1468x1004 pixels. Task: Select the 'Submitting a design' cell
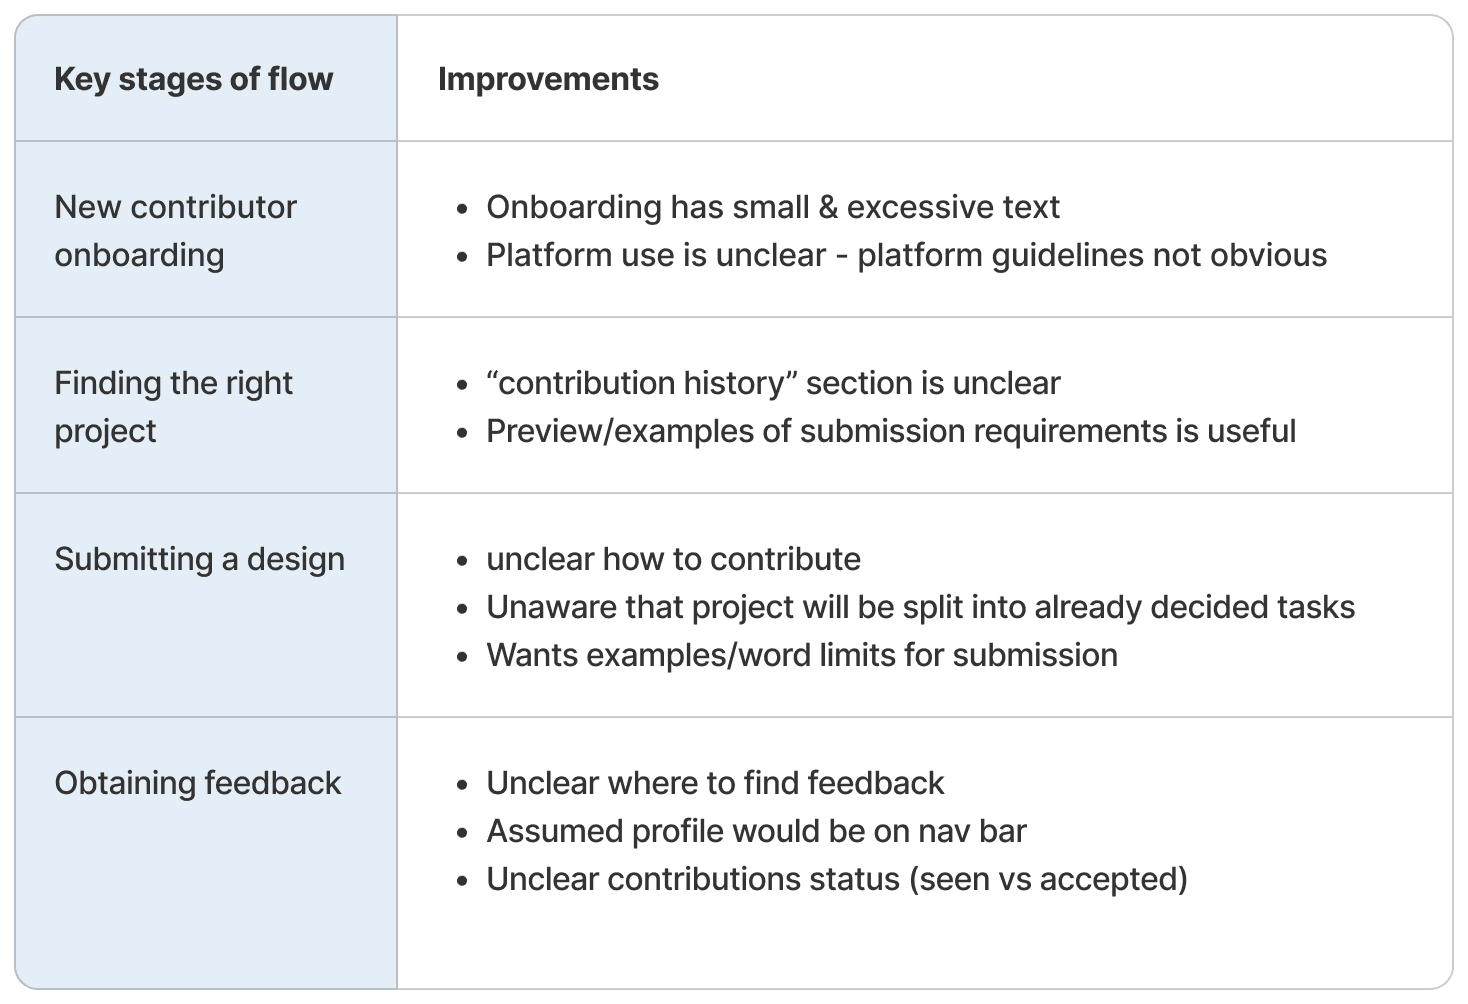point(206,605)
